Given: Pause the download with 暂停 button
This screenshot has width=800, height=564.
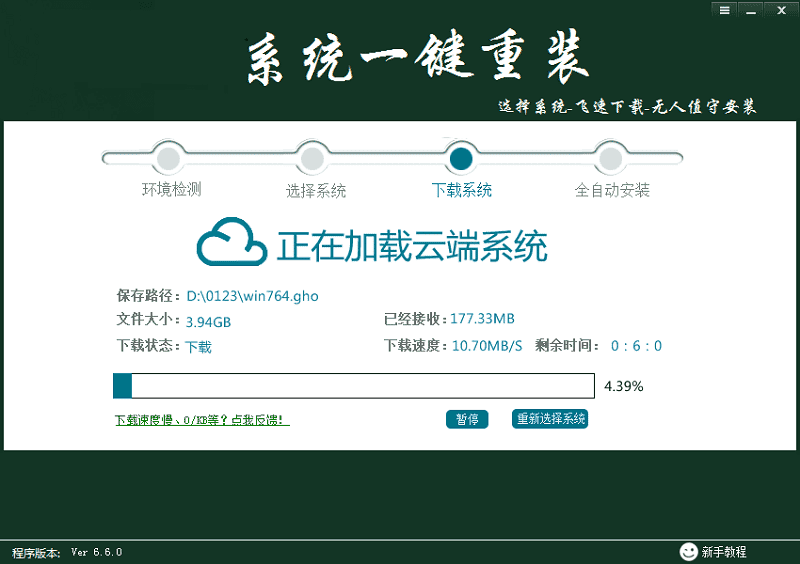Looking at the screenshot, I should tap(467, 419).
